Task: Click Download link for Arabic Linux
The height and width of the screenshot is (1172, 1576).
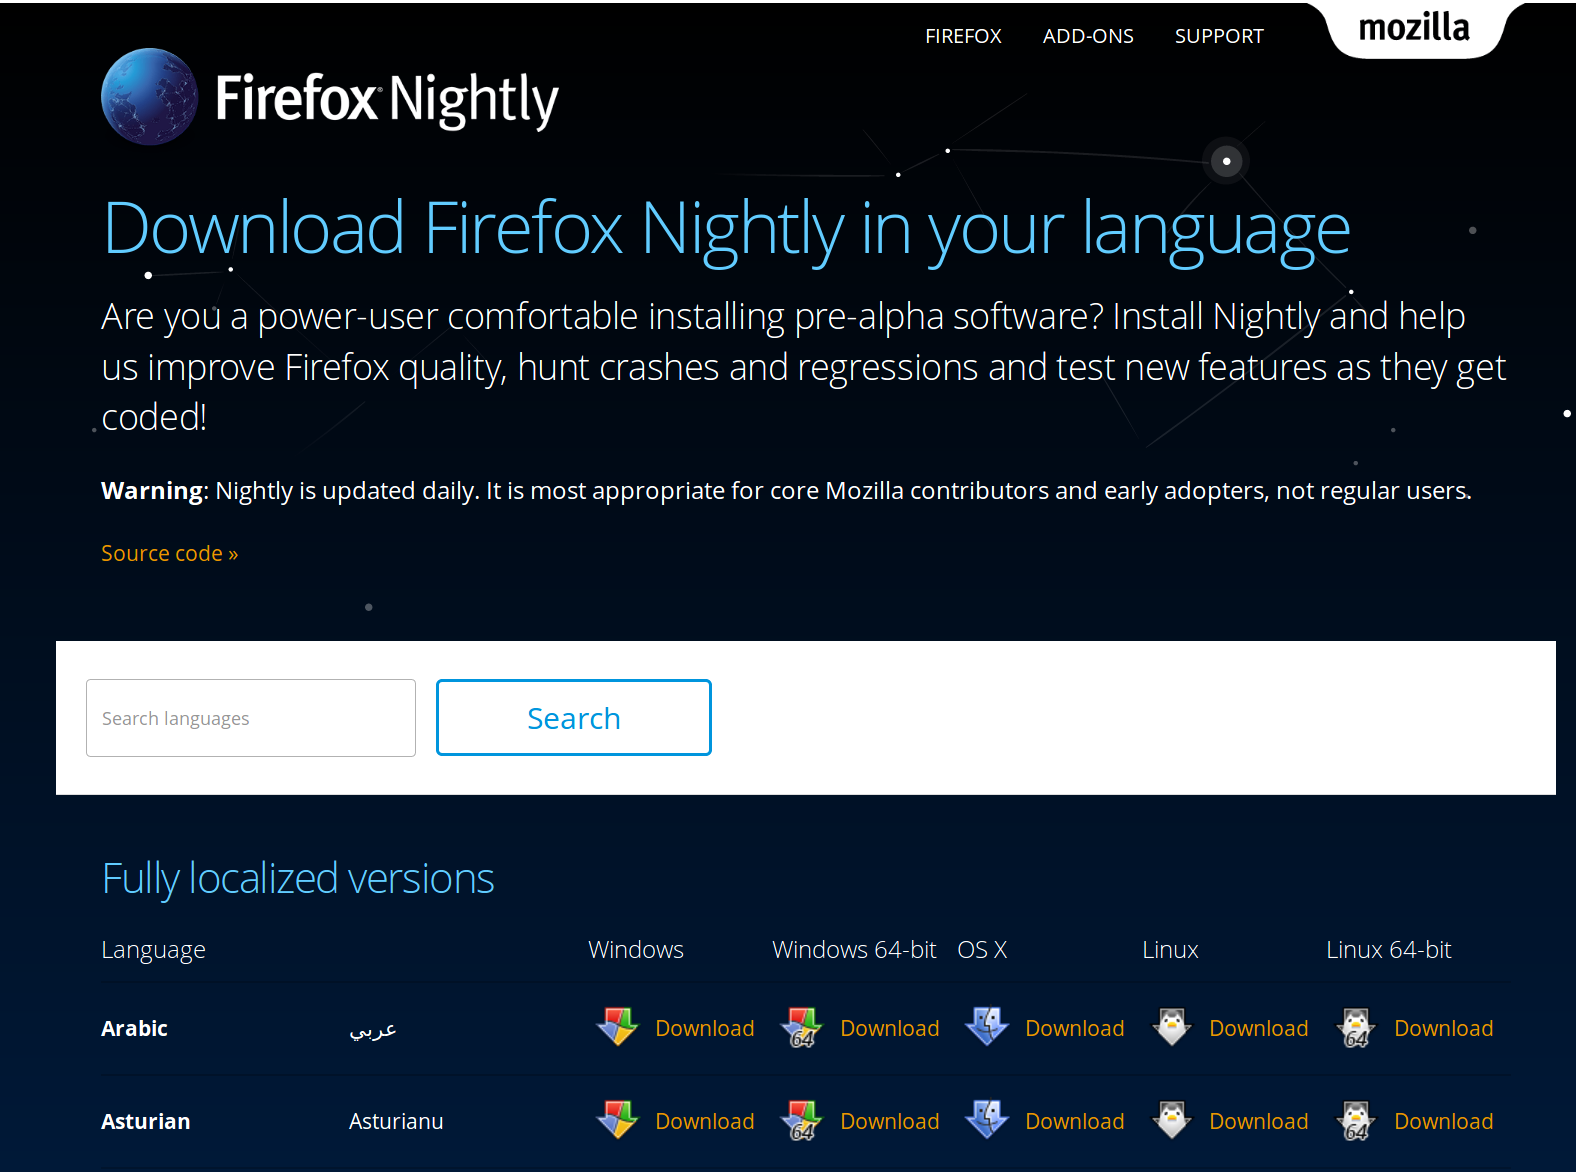Action: (1258, 1028)
